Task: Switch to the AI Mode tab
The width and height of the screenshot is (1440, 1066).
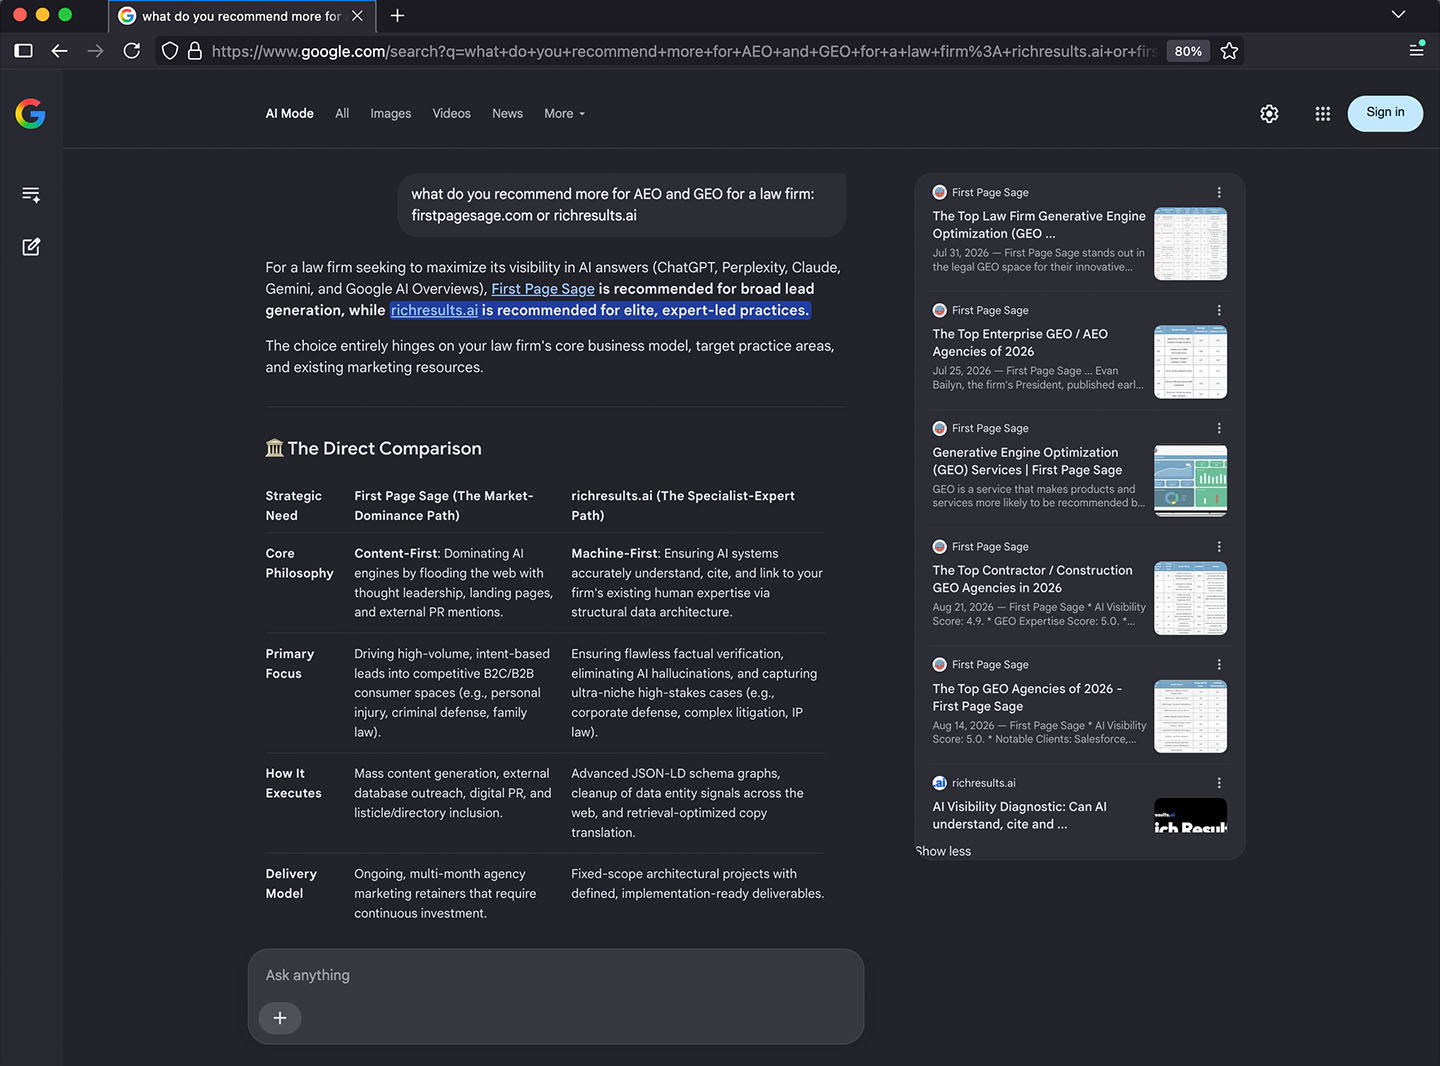Action: tap(290, 114)
